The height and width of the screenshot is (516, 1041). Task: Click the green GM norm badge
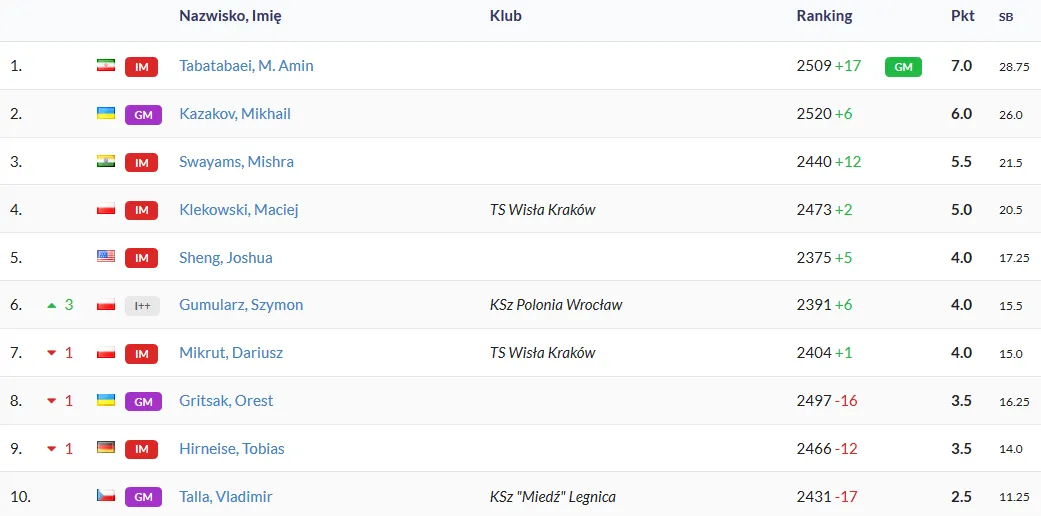[903, 66]
